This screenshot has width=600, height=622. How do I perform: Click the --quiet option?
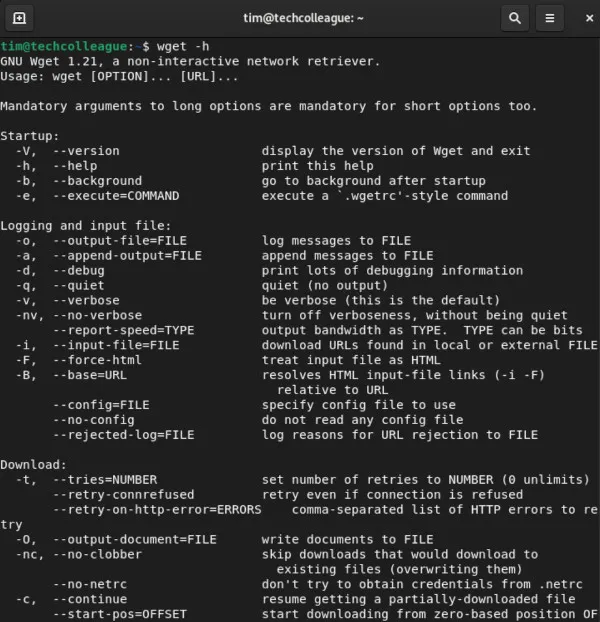pyautogui.click(x=79, y=286)
